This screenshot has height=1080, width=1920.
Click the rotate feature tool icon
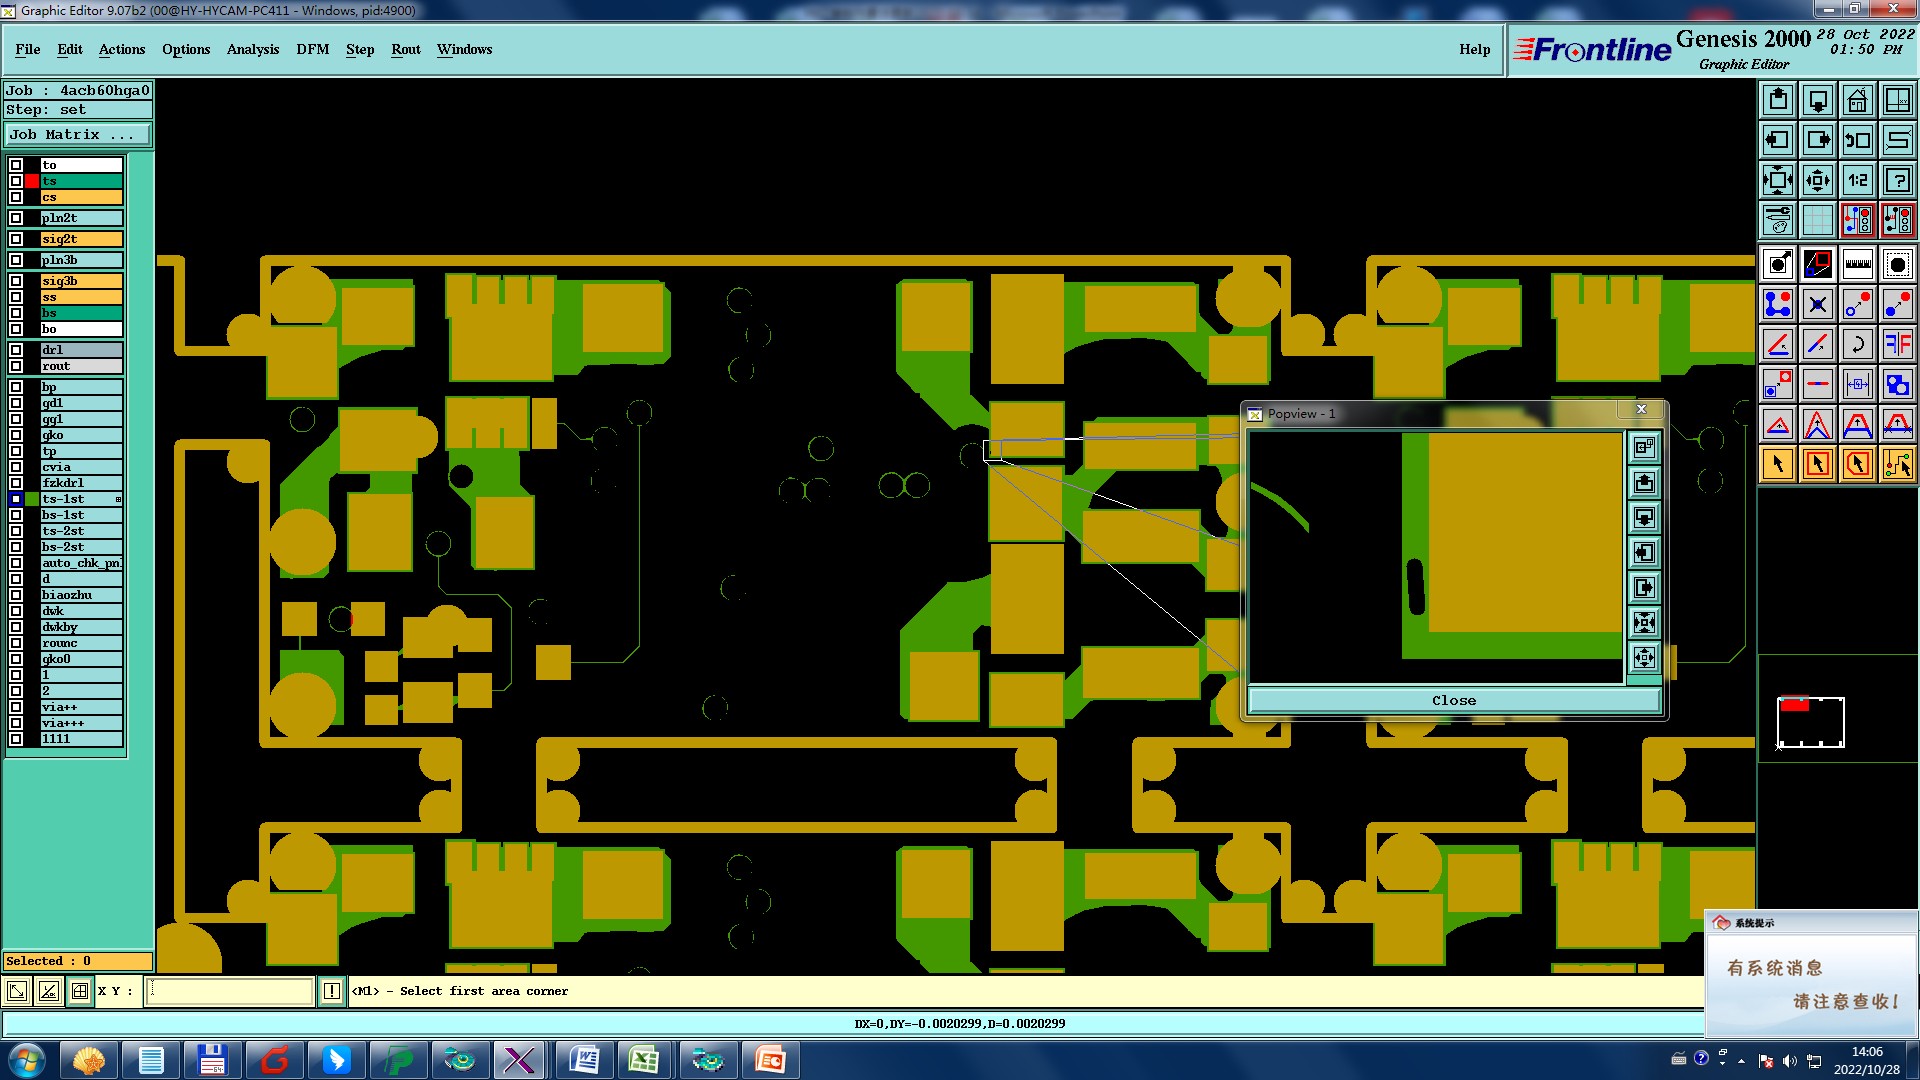[1857, 344]
